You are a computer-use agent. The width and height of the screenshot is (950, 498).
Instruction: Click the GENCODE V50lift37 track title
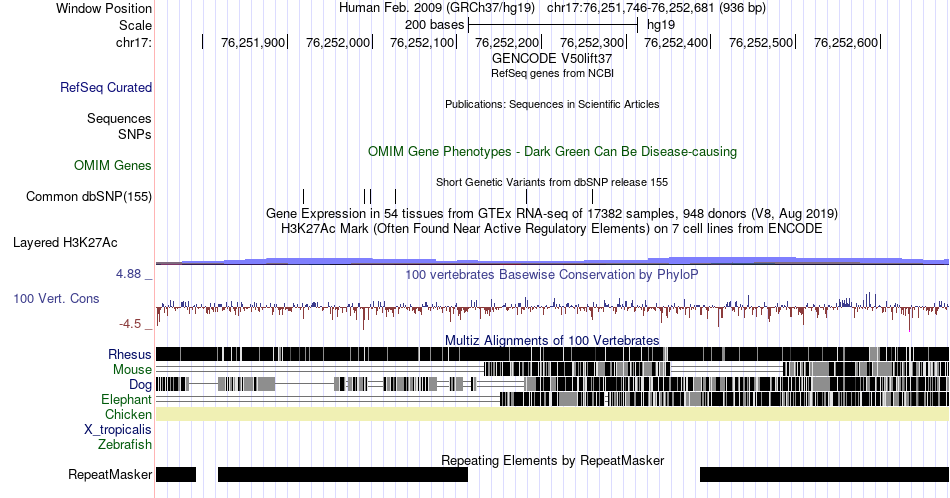pos(552,58)
